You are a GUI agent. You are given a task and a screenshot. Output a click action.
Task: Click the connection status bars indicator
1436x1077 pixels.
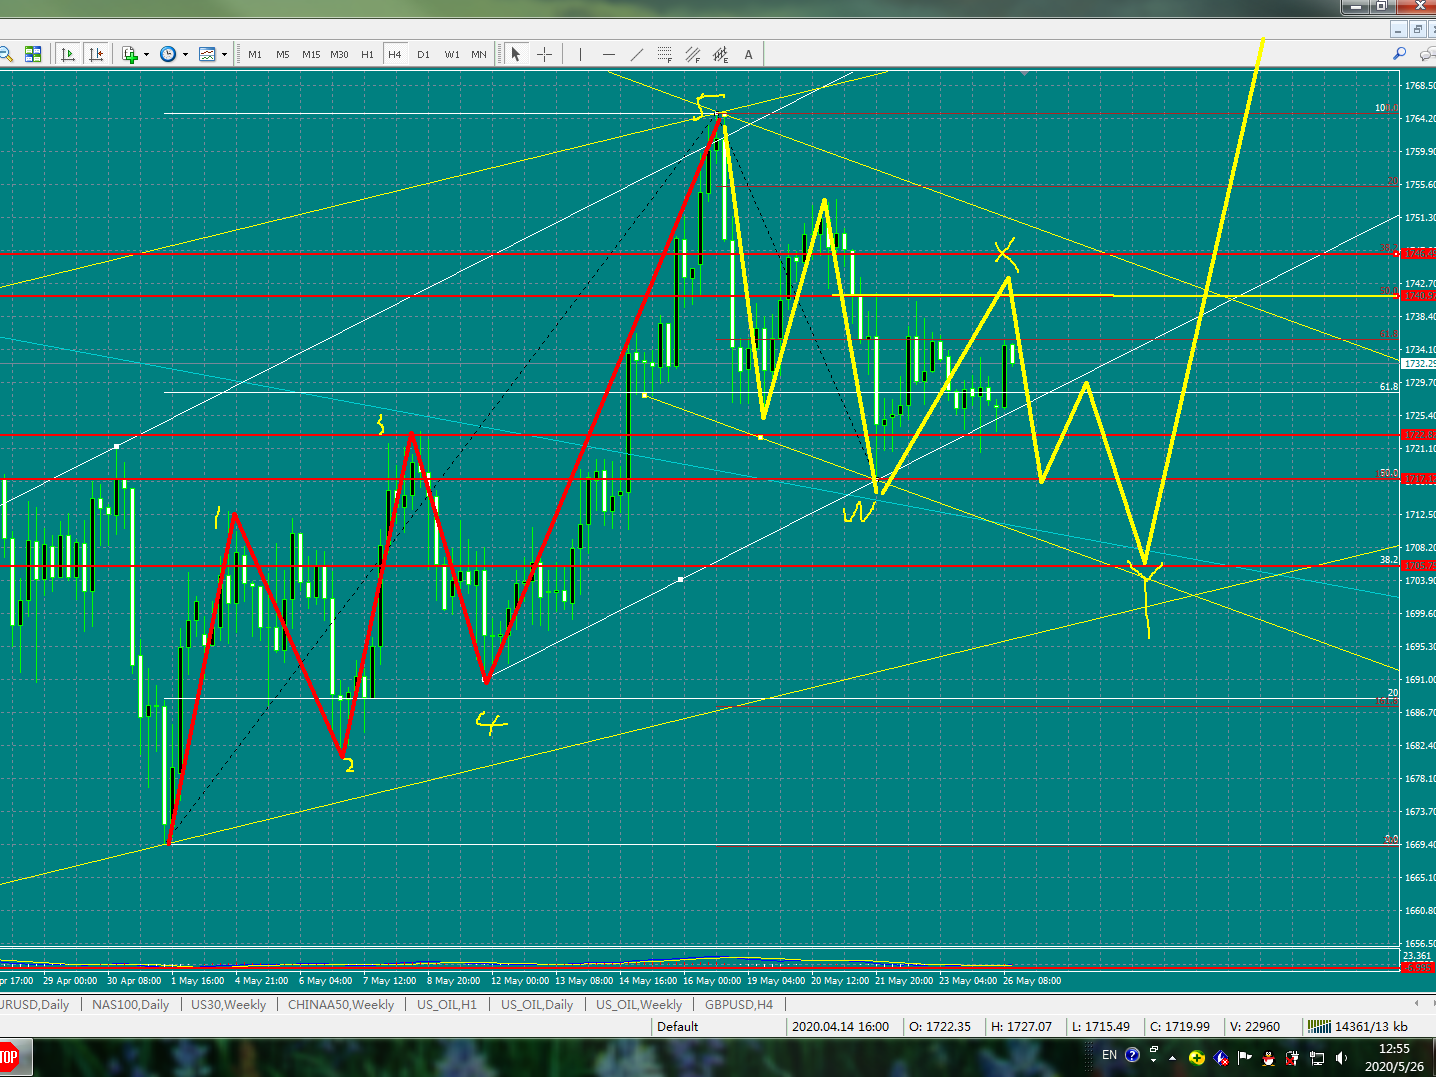[x=1319, y=1026]
